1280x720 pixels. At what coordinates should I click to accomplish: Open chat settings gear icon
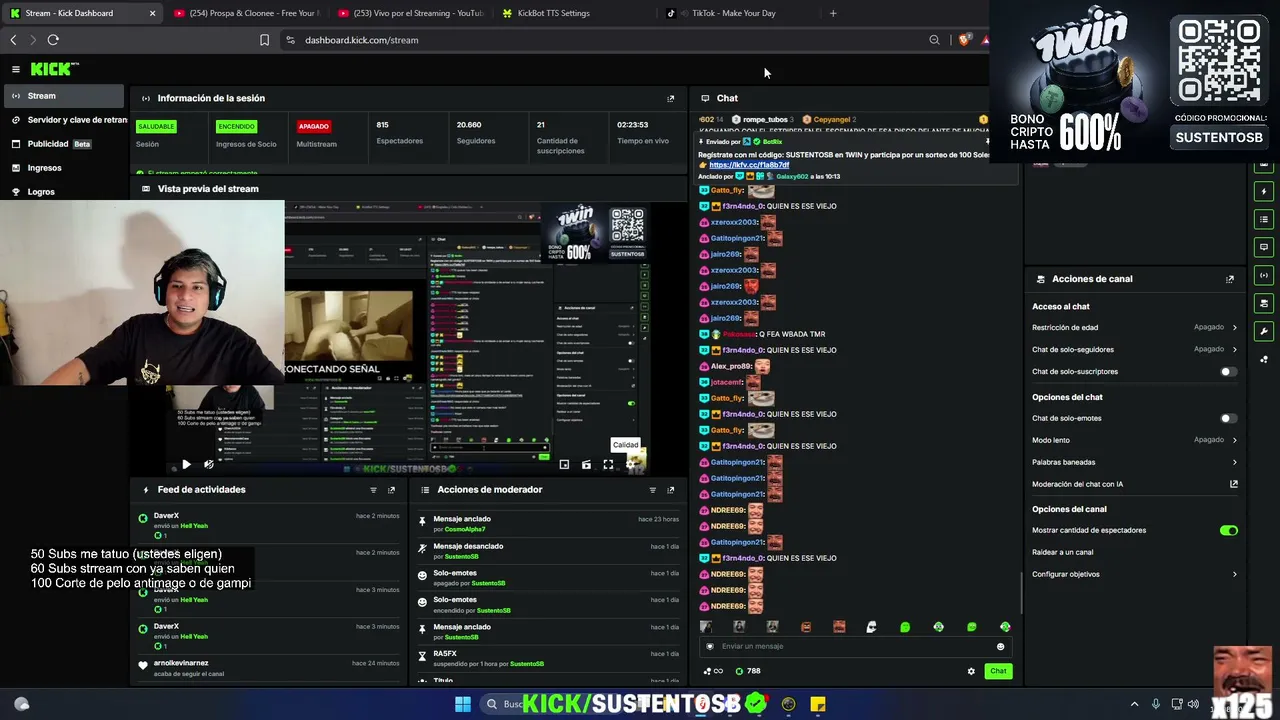click(x=971, y=671)
